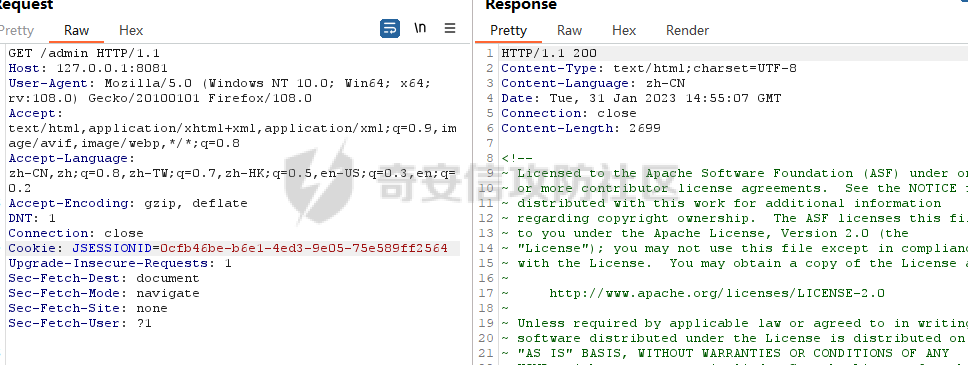This screenshot has width=968, height=365.
Task: Select the Response Raw tab
Action: pos(569,30)
